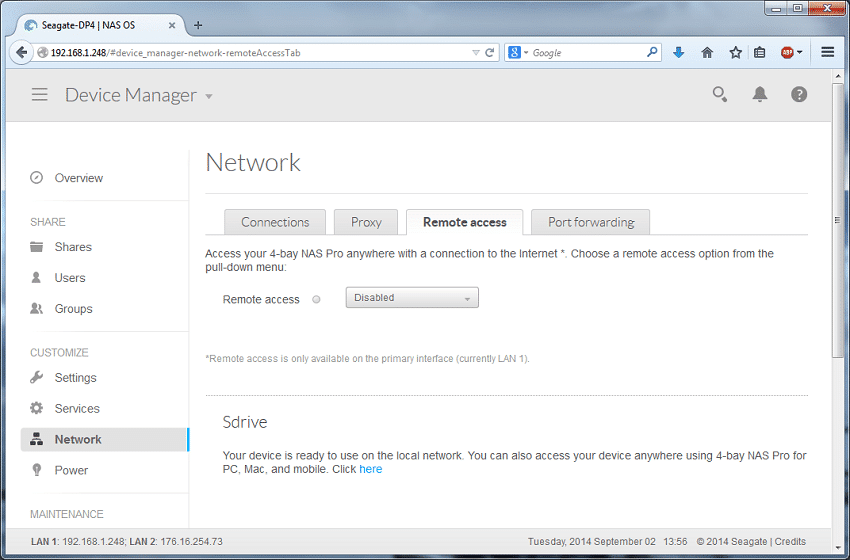850x560 pixels.
Task: Click the Services gear icon
Action: (x=36, y=408)
